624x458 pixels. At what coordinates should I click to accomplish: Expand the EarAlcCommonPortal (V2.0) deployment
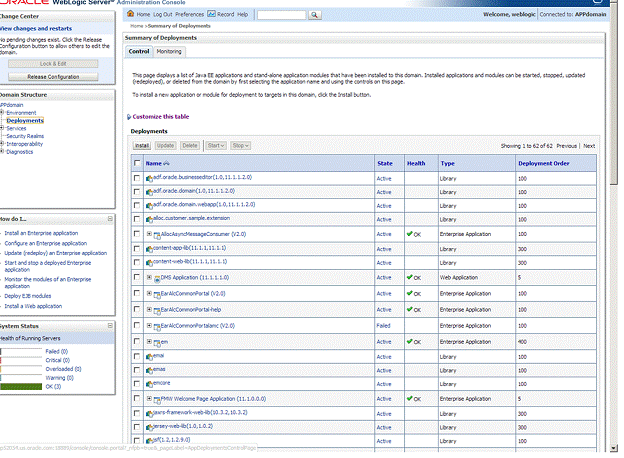click(x=149, y=293)
